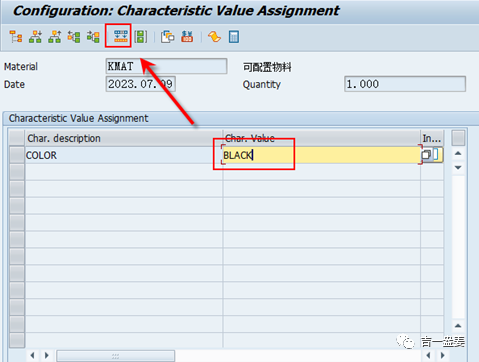Viewport: 479px width, 362px height.
Task: Click the level-down hierarchy icon with down arrow
Action: pyautogui.click(x=35, y=36)
